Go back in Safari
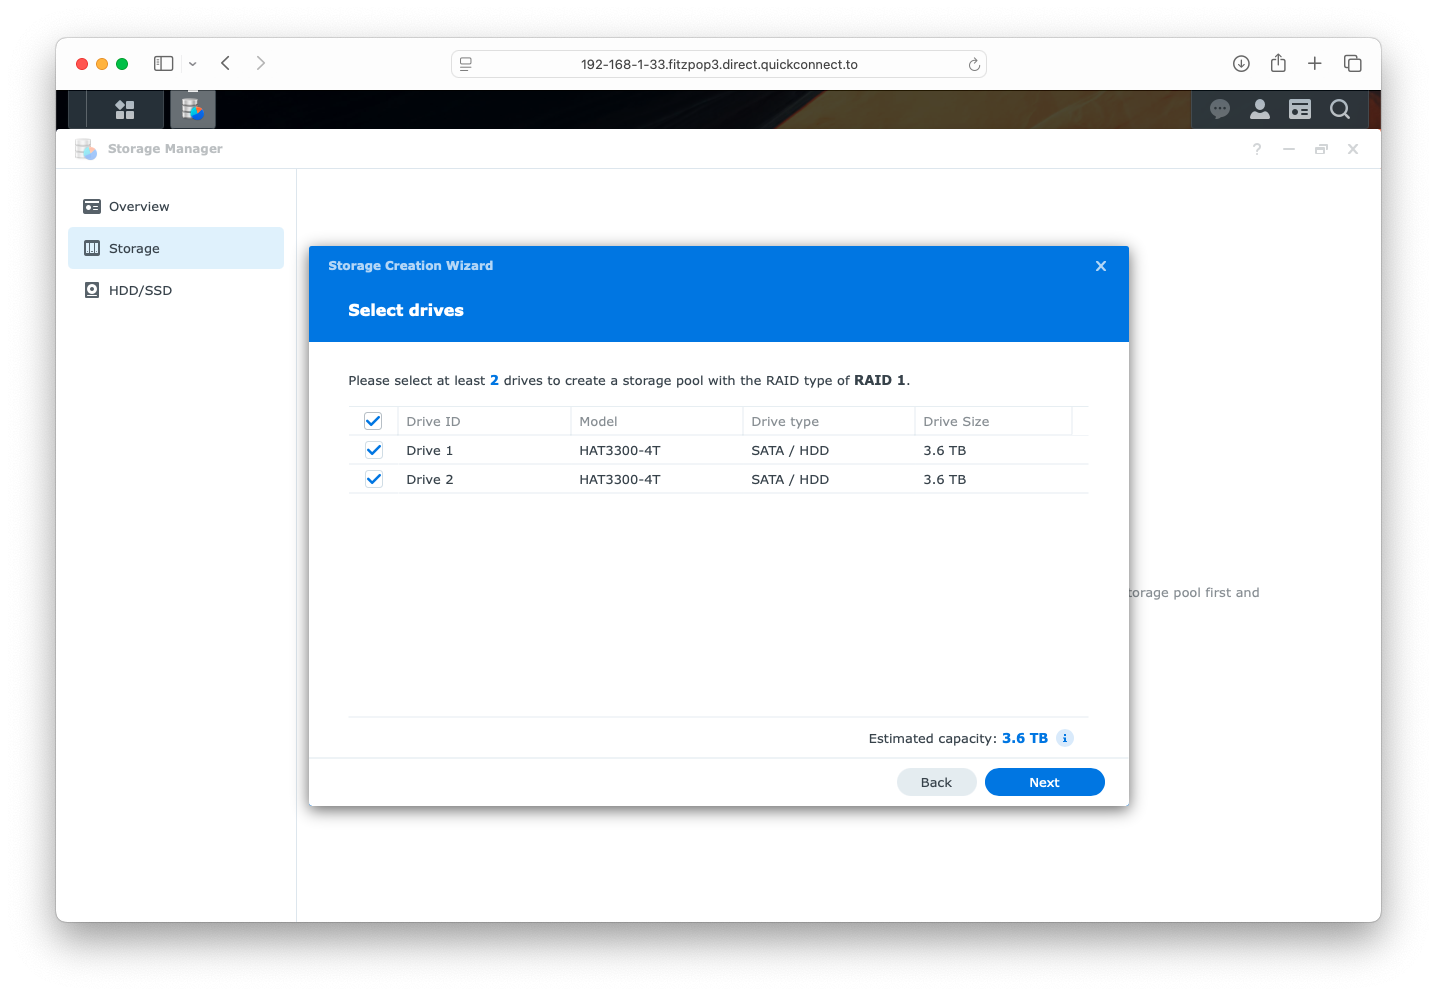The image size is (1437, 996). pyautogui.click(x=226, y=63)
